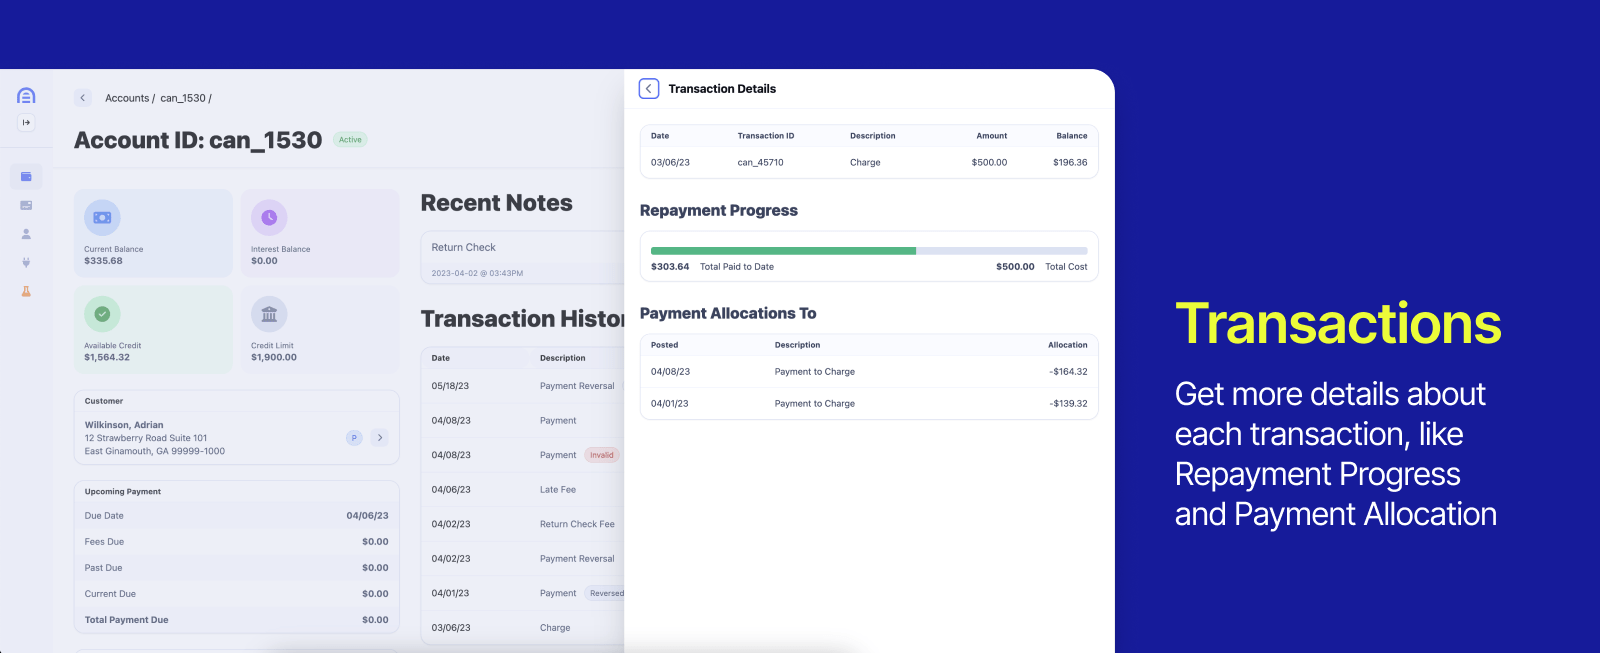Click the P badge in the Customer card
Viewport: 1600px width, 653px height.
pos(354,438)
